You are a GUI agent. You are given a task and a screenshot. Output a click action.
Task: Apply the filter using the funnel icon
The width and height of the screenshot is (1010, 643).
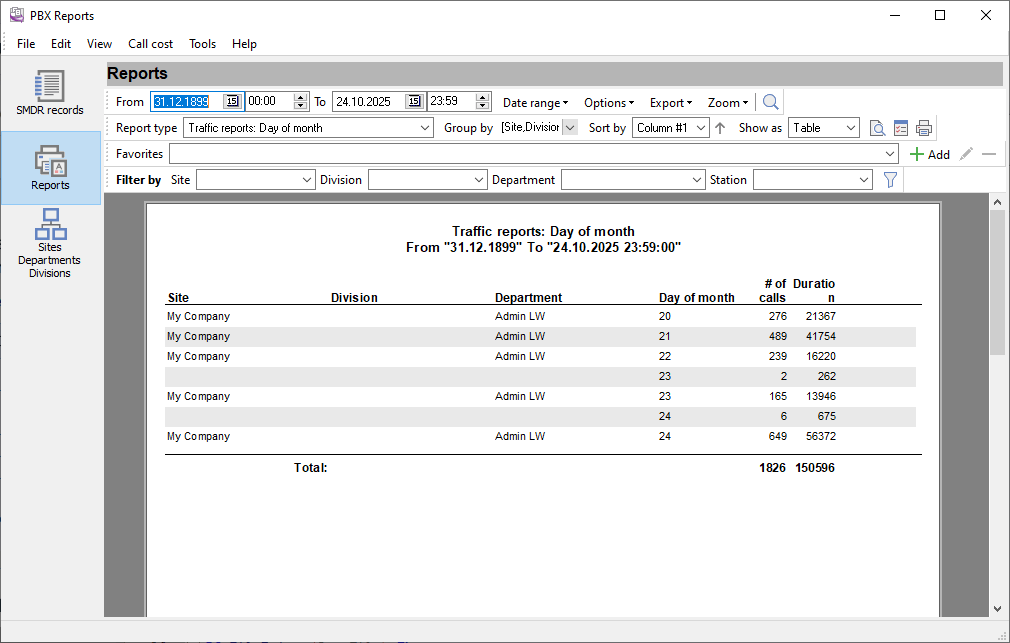tap(889, 179)
